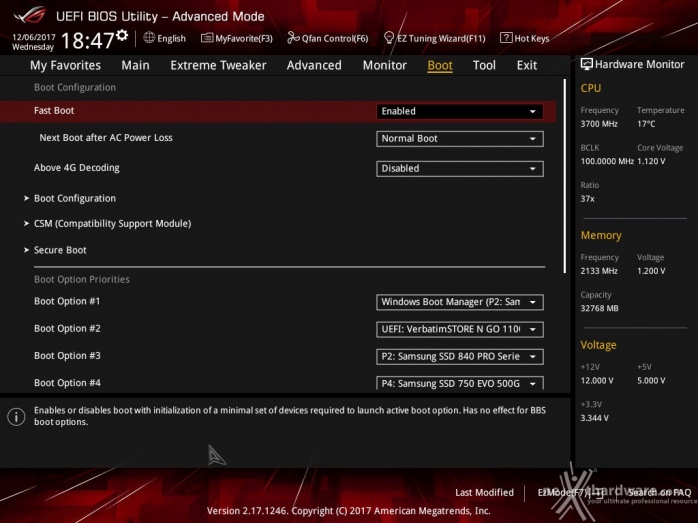Click the EZ Tuning Wizard bulb icon
698x523 pixels.
pos(389,38)
